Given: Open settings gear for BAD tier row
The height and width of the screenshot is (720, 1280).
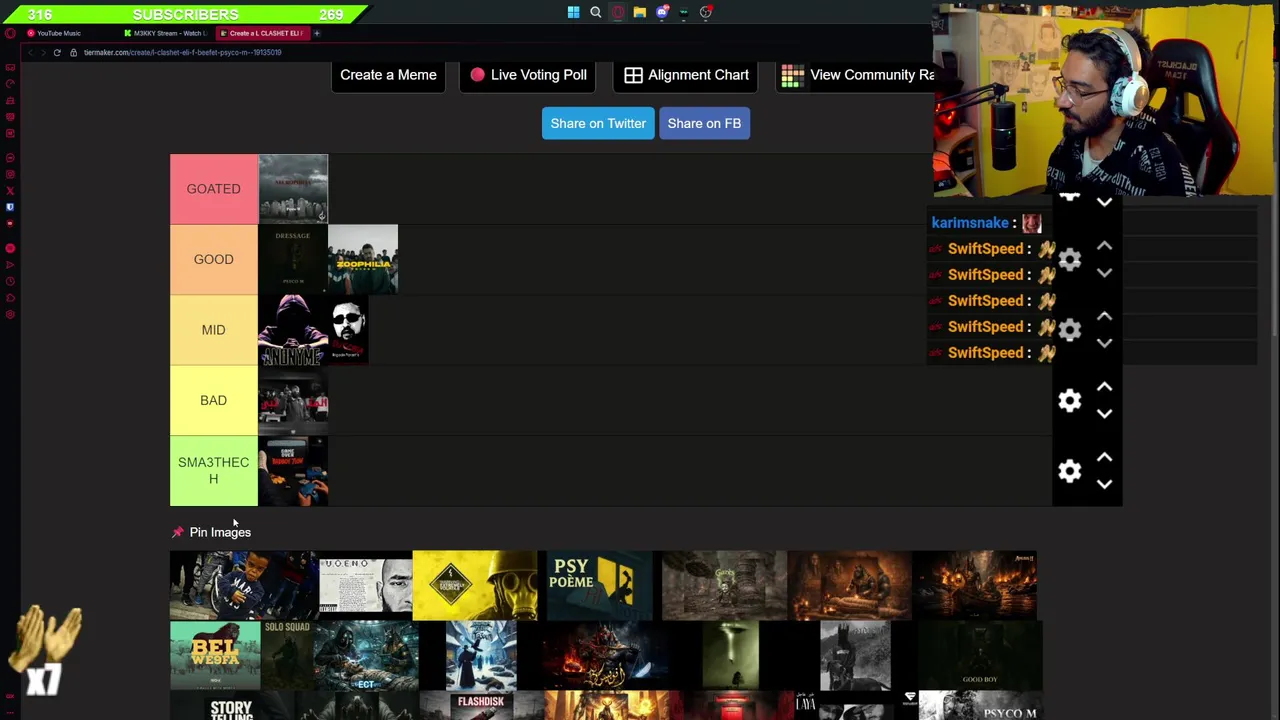Looking at the screenshot, I should (1070, 401).
